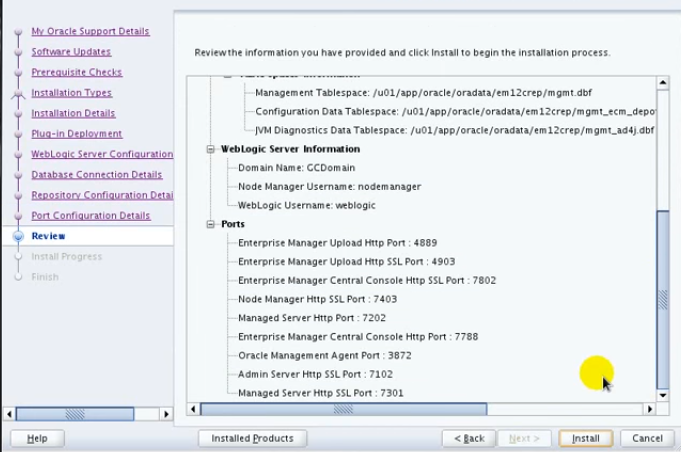
Task: Select Node Manager Username: nodemanager row
Action: pyautogui.click(x=329, y=187)
